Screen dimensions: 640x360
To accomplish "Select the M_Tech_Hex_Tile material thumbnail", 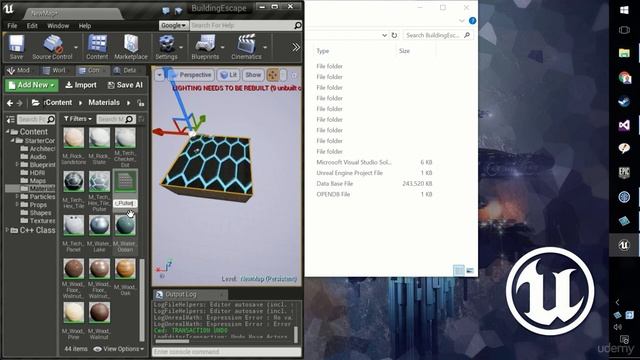I will click(73, 181).
